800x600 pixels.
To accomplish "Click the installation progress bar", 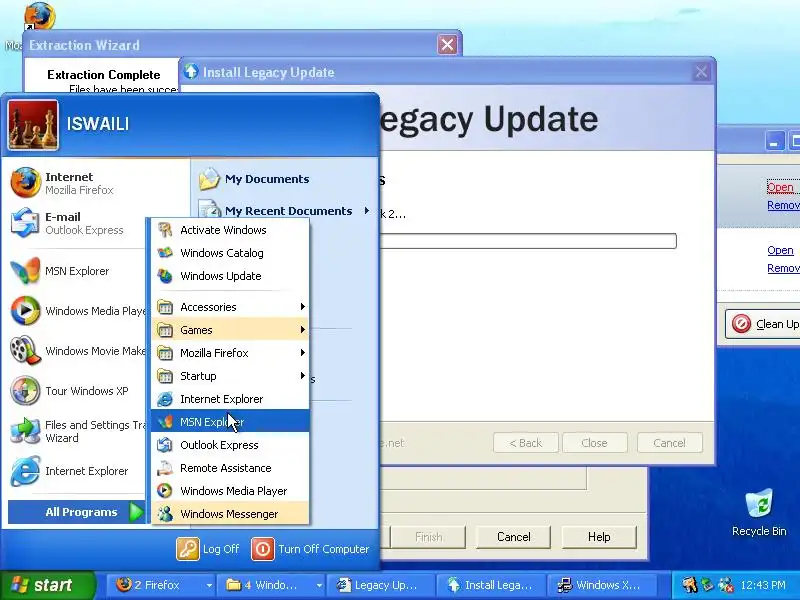I will pyautogui.click(x=528, y=241).
